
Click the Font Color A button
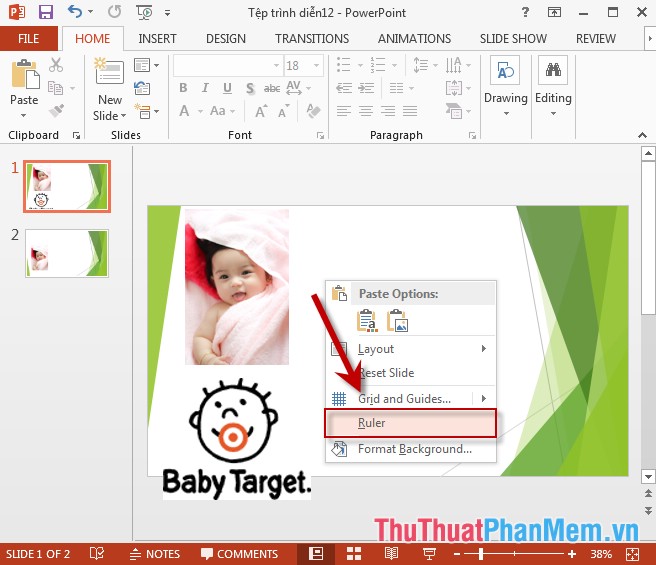[x=184, y=111]
